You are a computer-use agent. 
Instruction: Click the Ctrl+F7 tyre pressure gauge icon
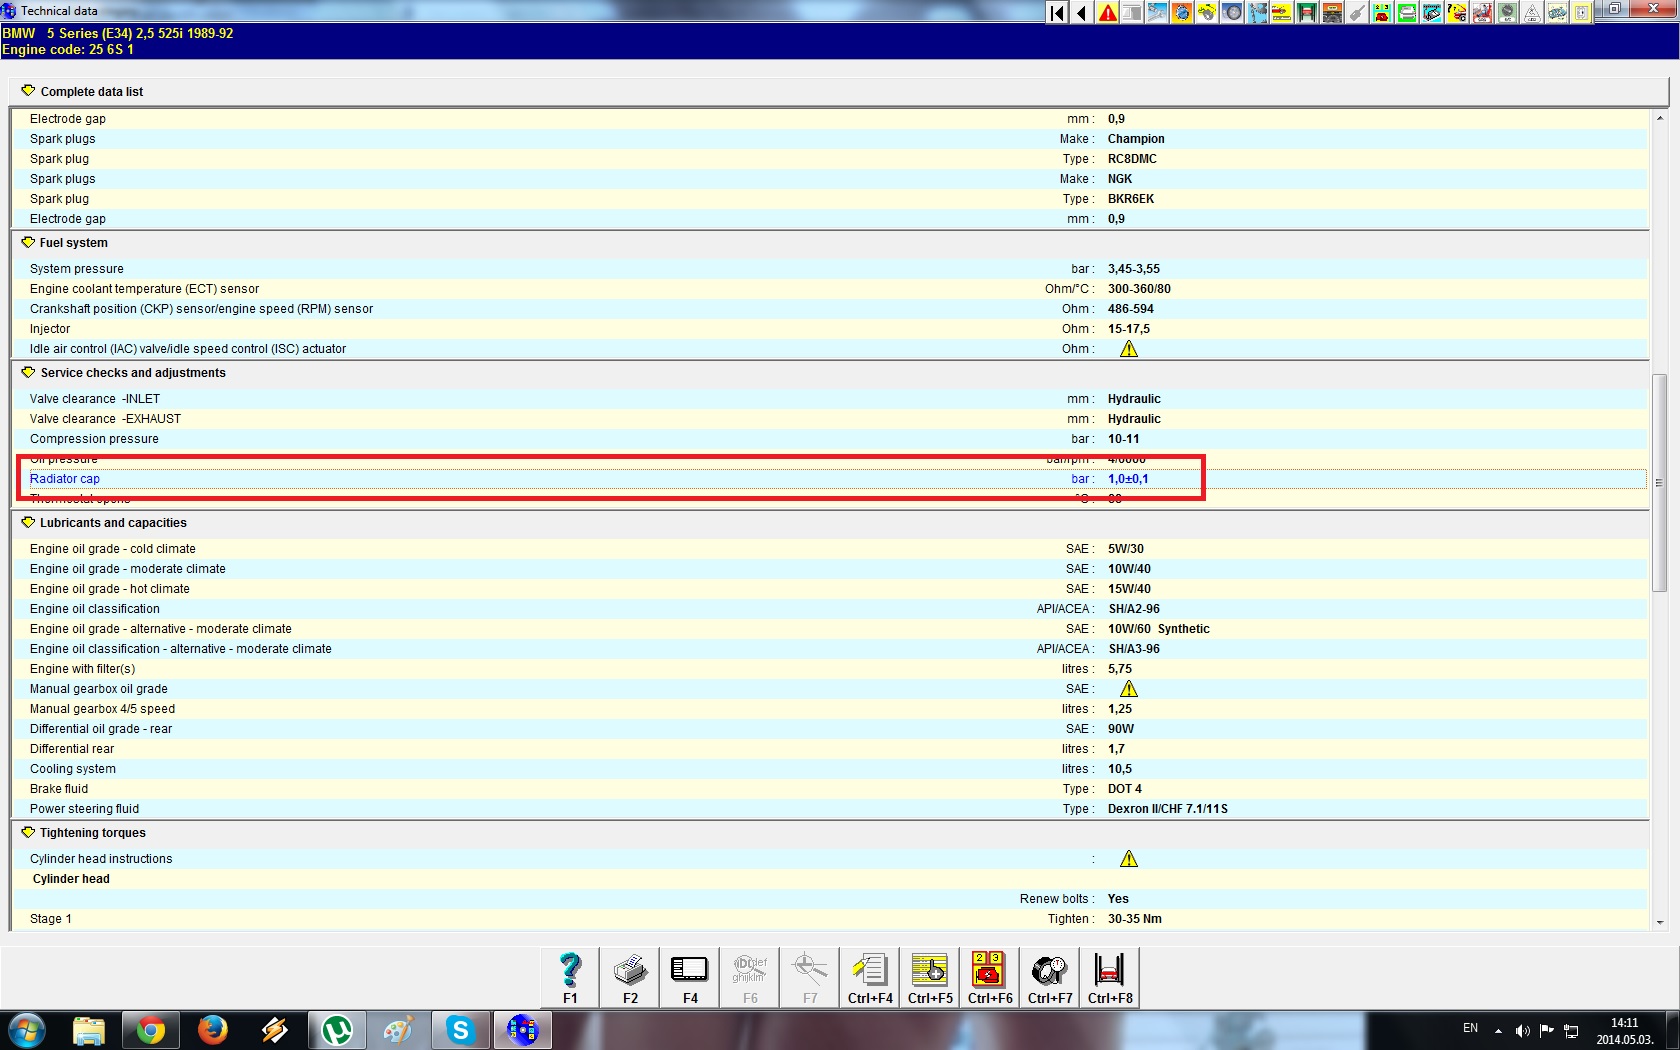(x=1050, y=977)
